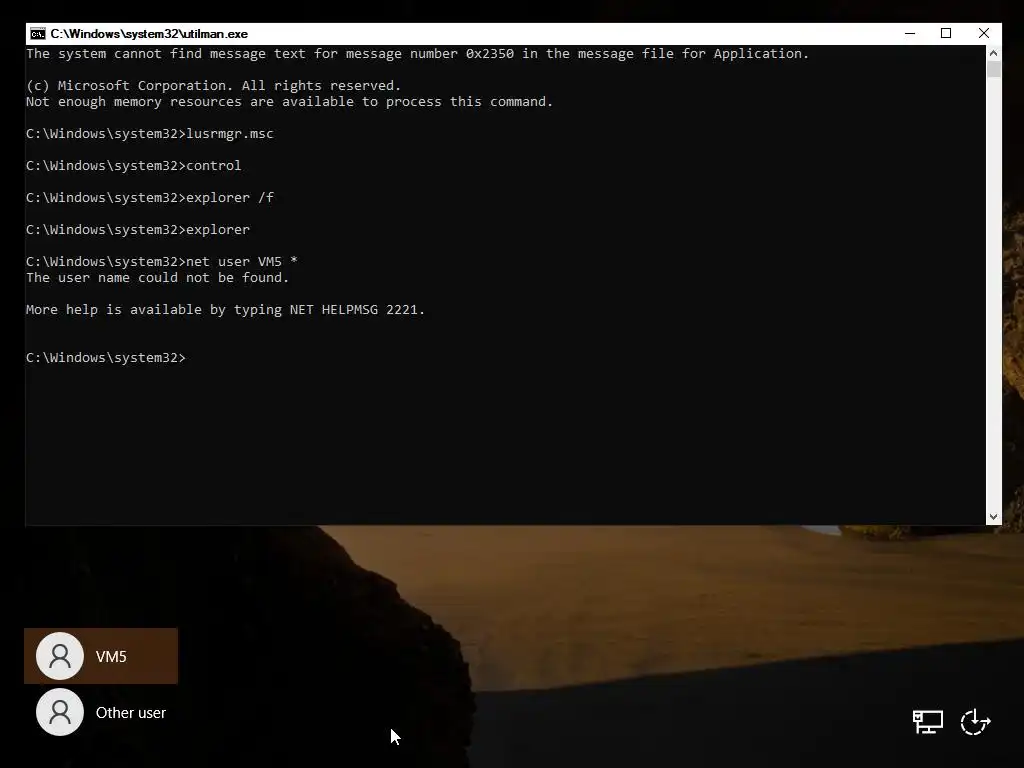Select the VM5 user account
1024x768 pixels.
101,656
